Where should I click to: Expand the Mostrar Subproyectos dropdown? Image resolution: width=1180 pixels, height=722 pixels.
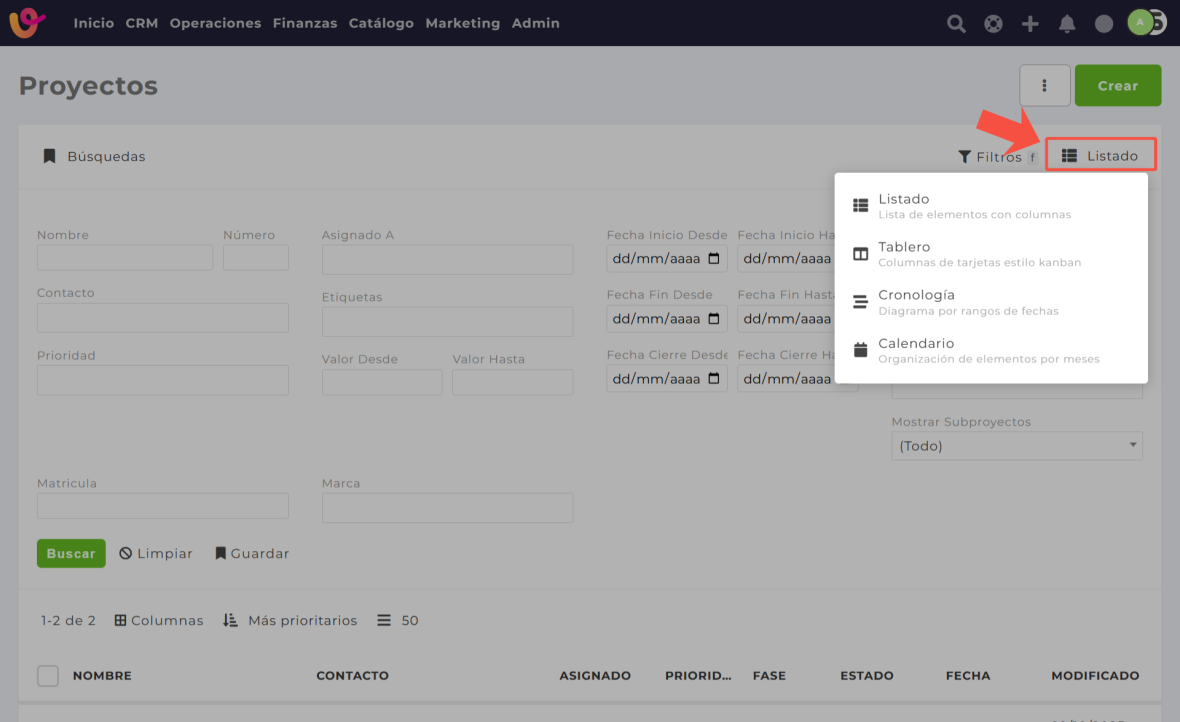[x=1016, y=446]
